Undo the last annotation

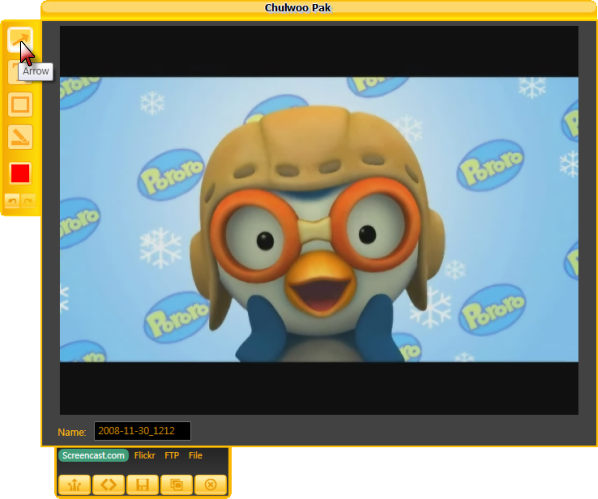(x=12, y=201)
